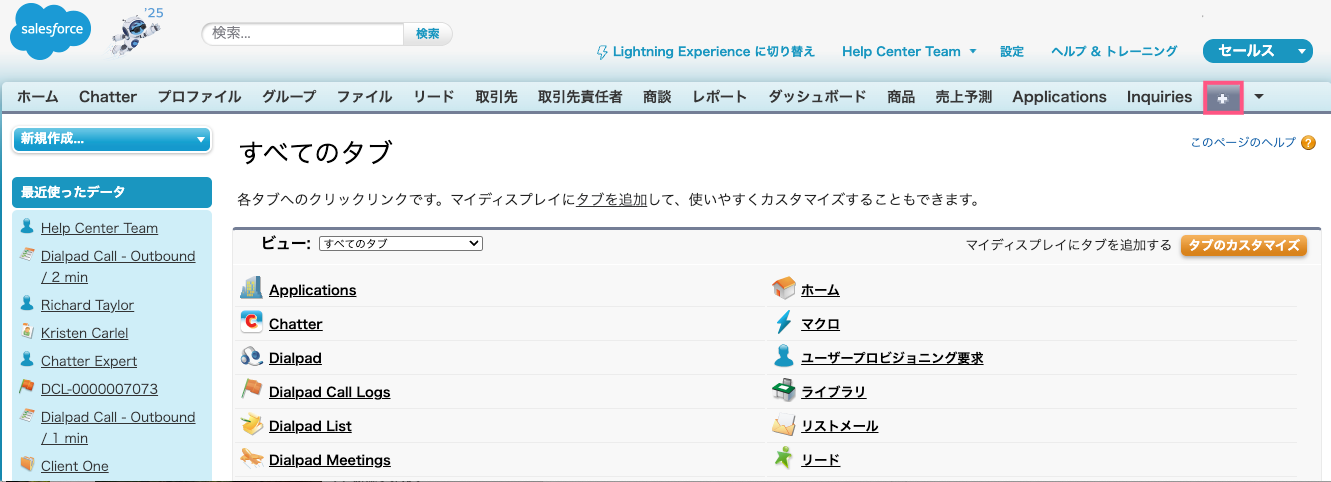Open the プロファイル tab
Screen dimensions: 1331x482
point(199,97)
